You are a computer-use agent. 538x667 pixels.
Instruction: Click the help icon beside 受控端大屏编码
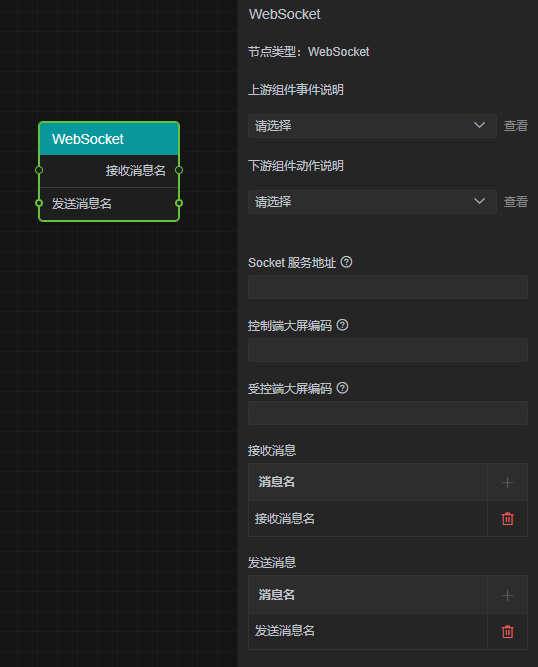pyautogui.click(x=342, y=388)
